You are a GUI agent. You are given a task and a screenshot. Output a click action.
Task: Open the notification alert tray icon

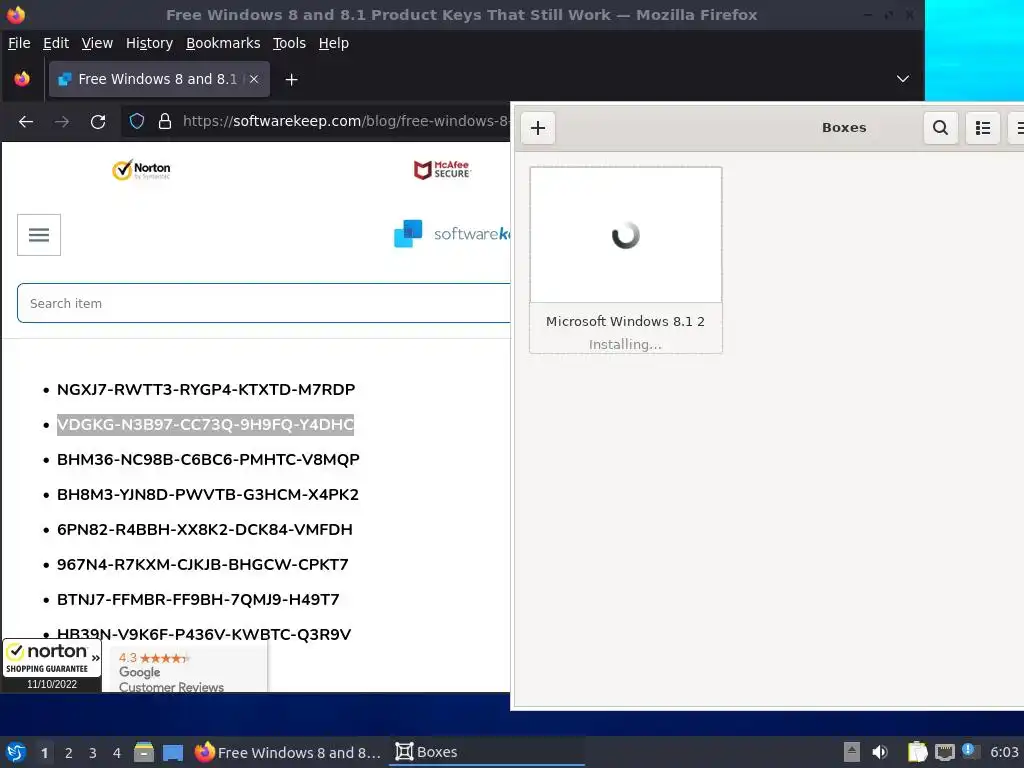pyautogui.click(x=970, y=751)
